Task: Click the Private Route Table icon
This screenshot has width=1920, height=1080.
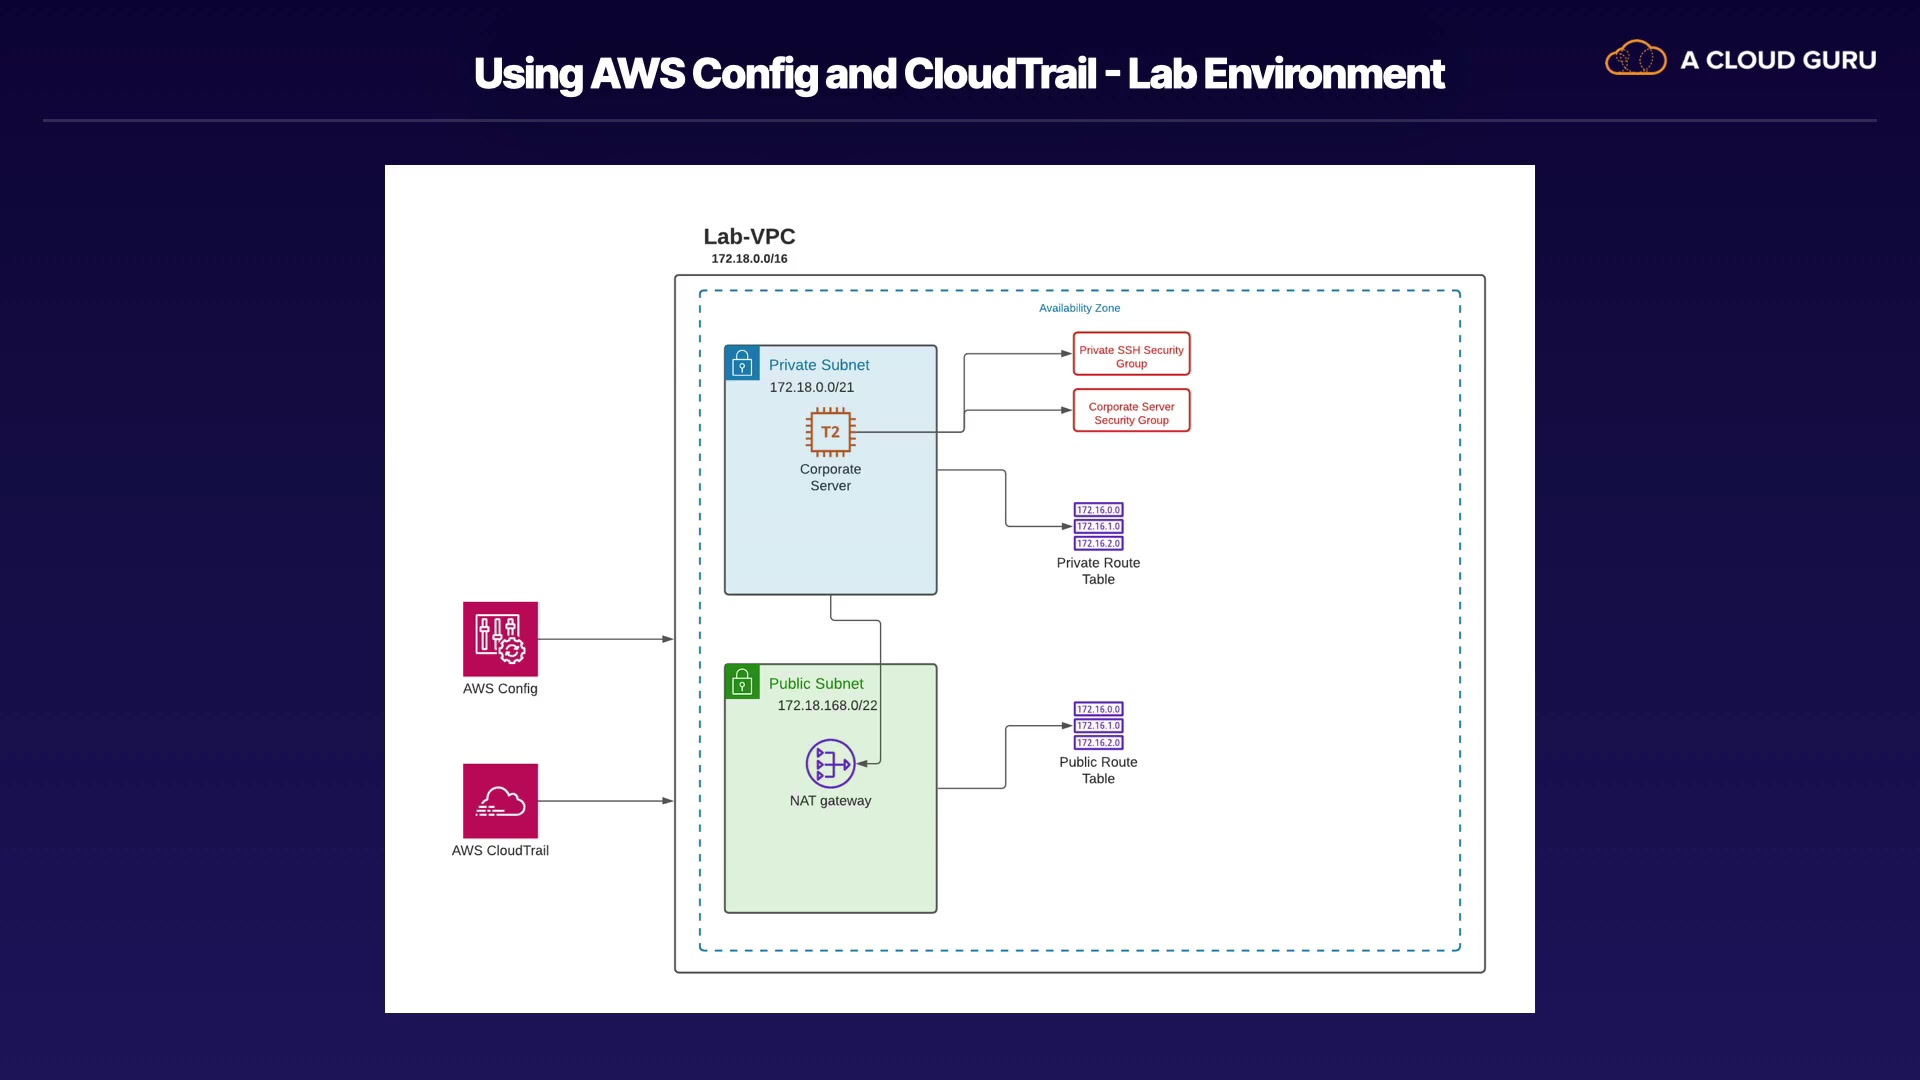Action: 1098,526
